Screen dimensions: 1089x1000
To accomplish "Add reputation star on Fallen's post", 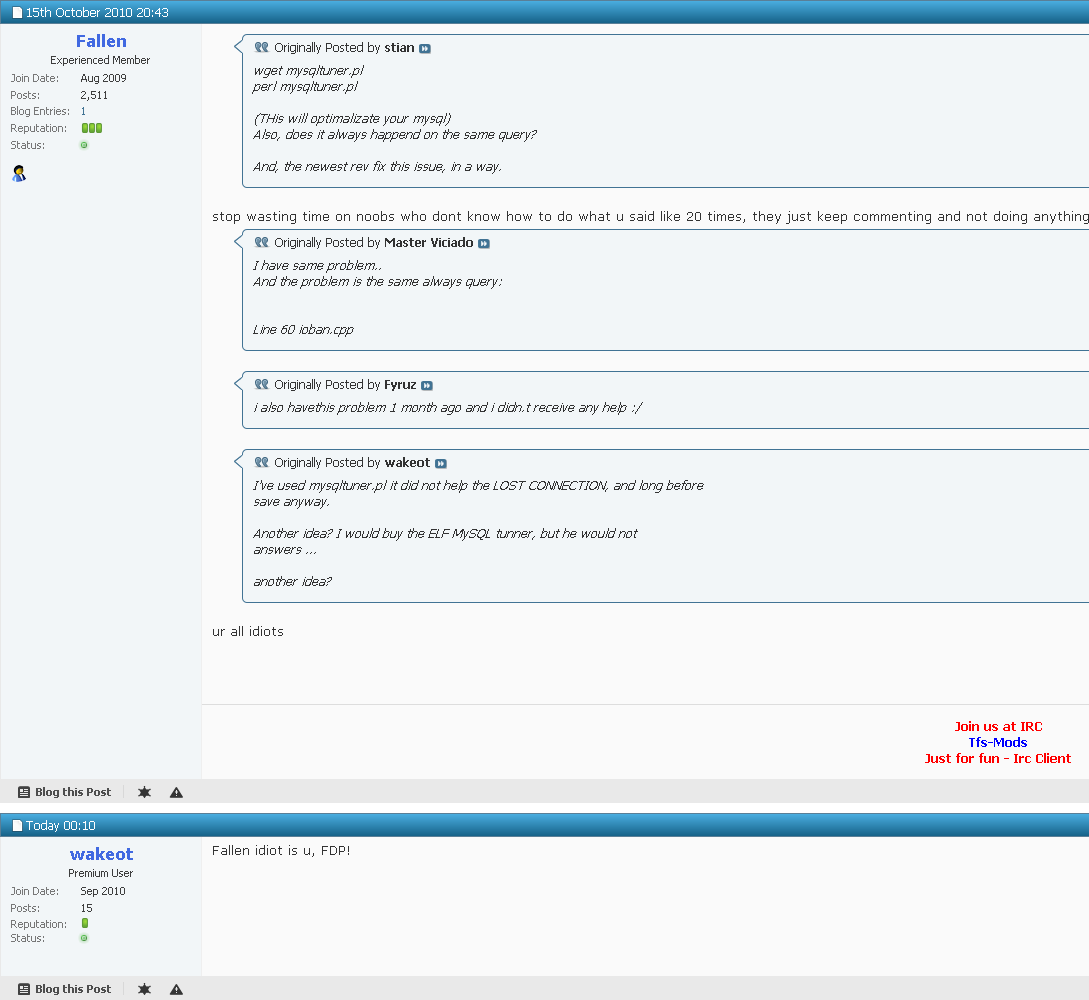I will 144,792.
